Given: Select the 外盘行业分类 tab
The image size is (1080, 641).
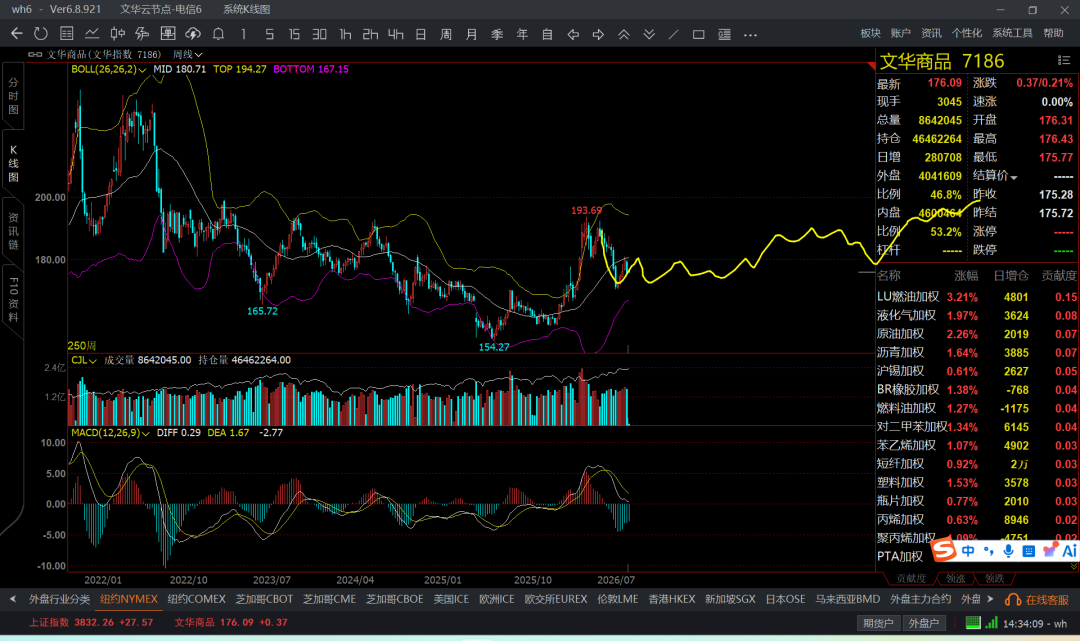Looking at the screenshot, I should tap(59, 599).
